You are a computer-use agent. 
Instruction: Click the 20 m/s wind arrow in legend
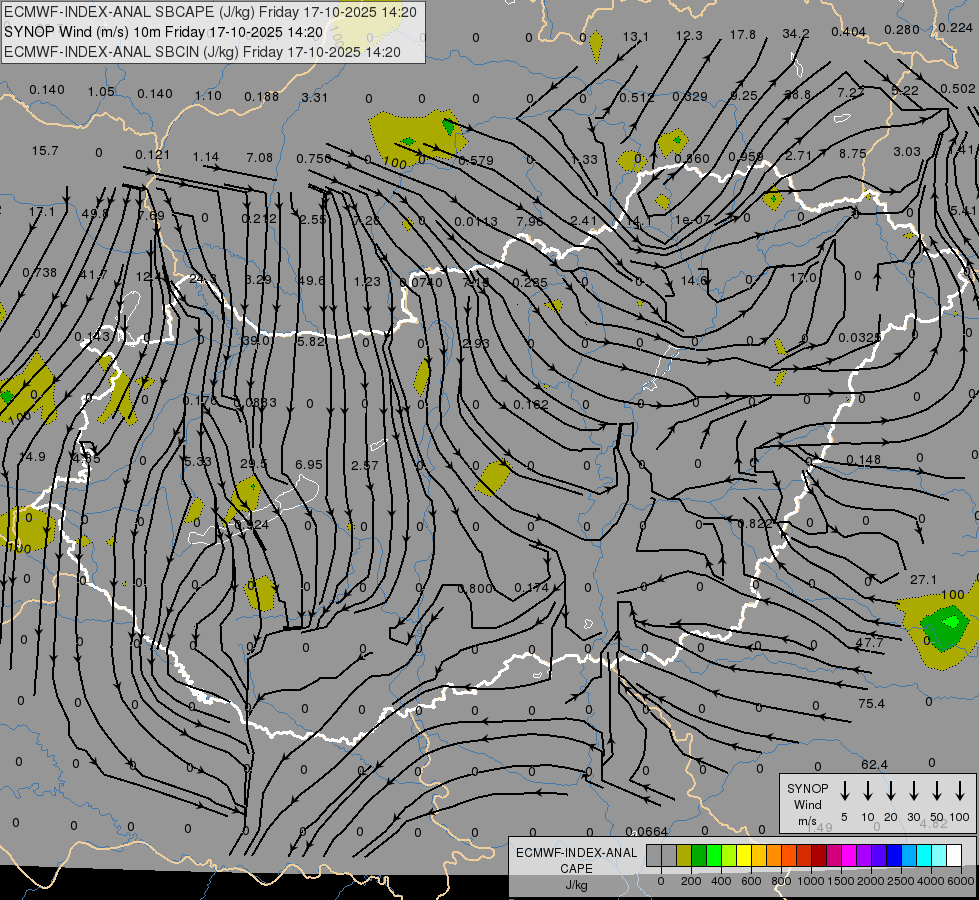[891, 791]
